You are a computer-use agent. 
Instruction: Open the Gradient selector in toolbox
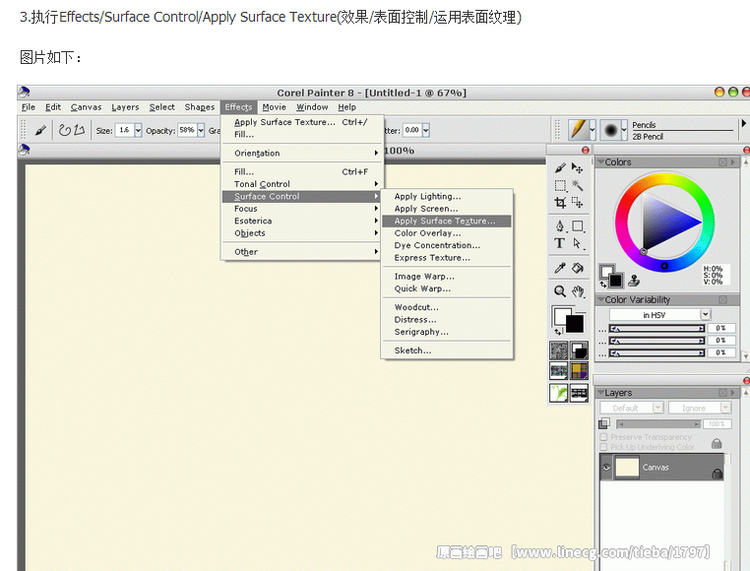579,351
